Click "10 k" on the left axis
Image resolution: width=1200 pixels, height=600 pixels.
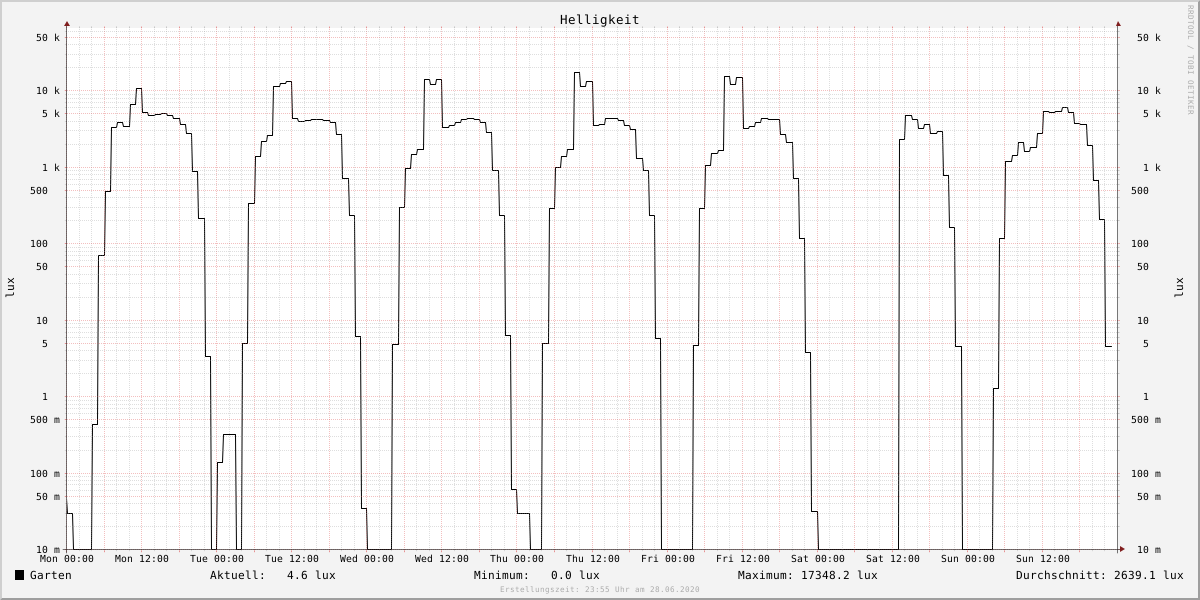pos(48,91)
